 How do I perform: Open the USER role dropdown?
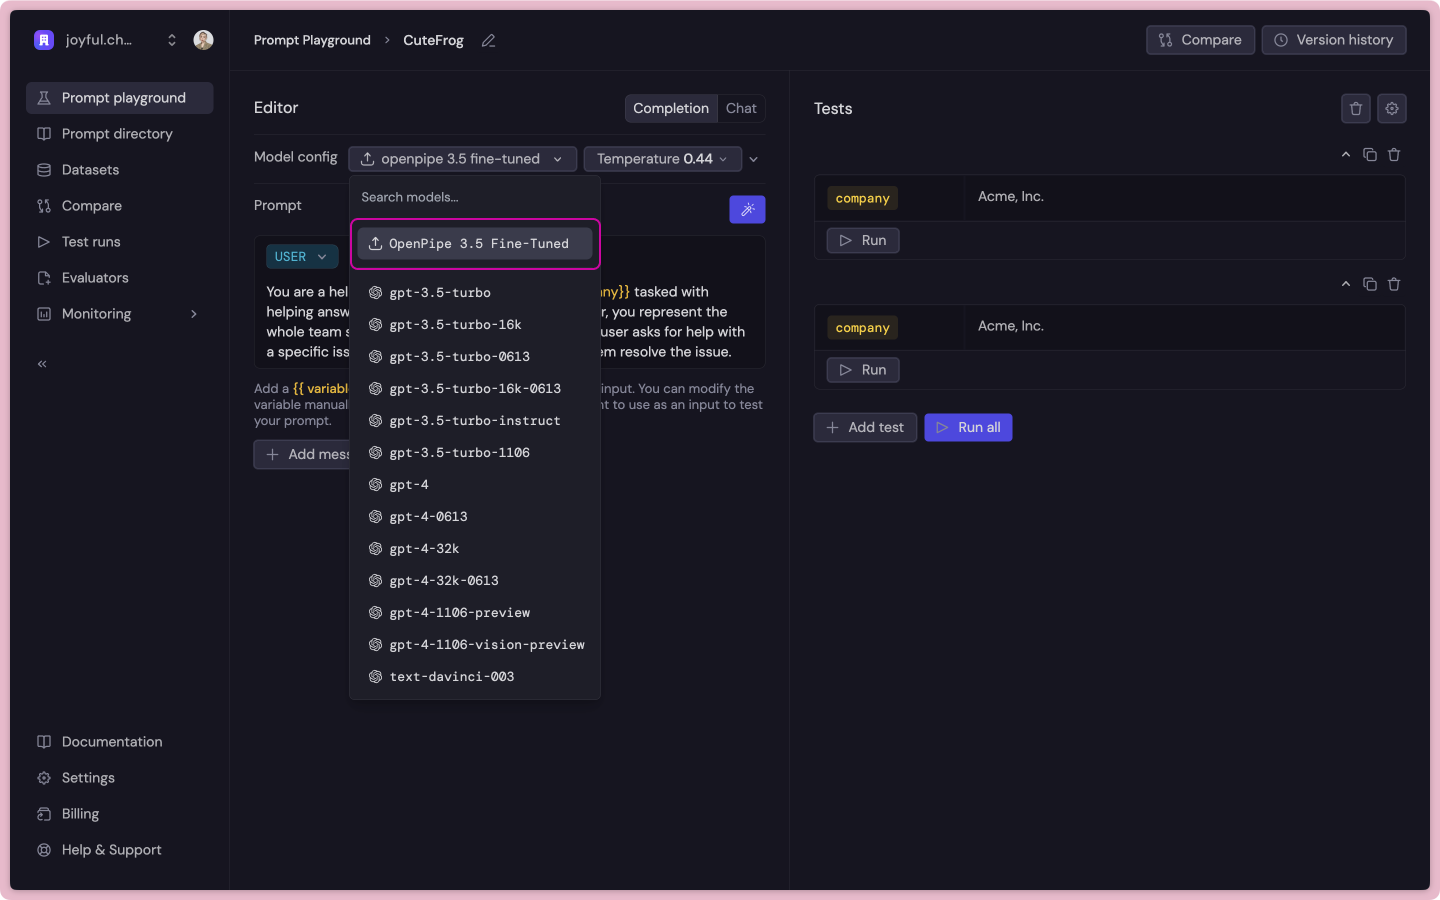(302, 257)
